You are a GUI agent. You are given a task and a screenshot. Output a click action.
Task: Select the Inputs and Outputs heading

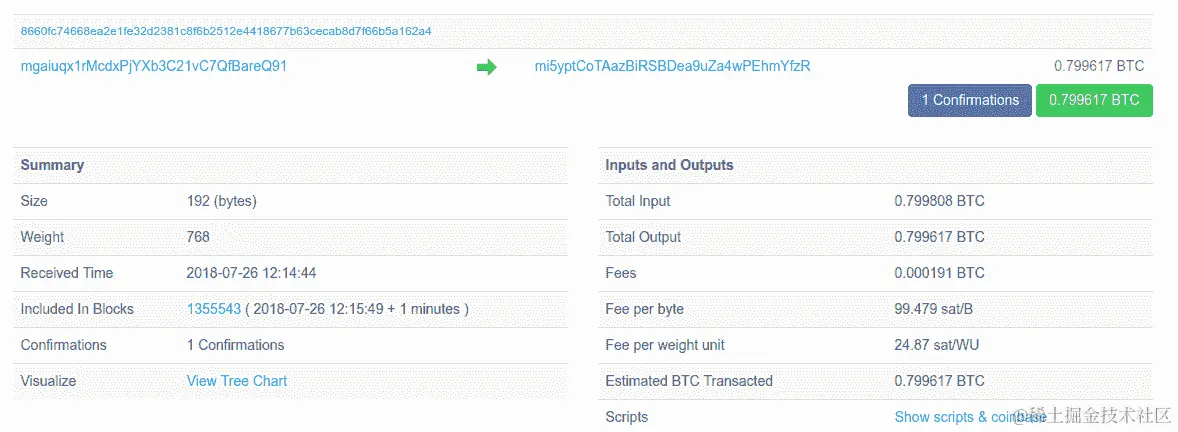click(669, 165)
